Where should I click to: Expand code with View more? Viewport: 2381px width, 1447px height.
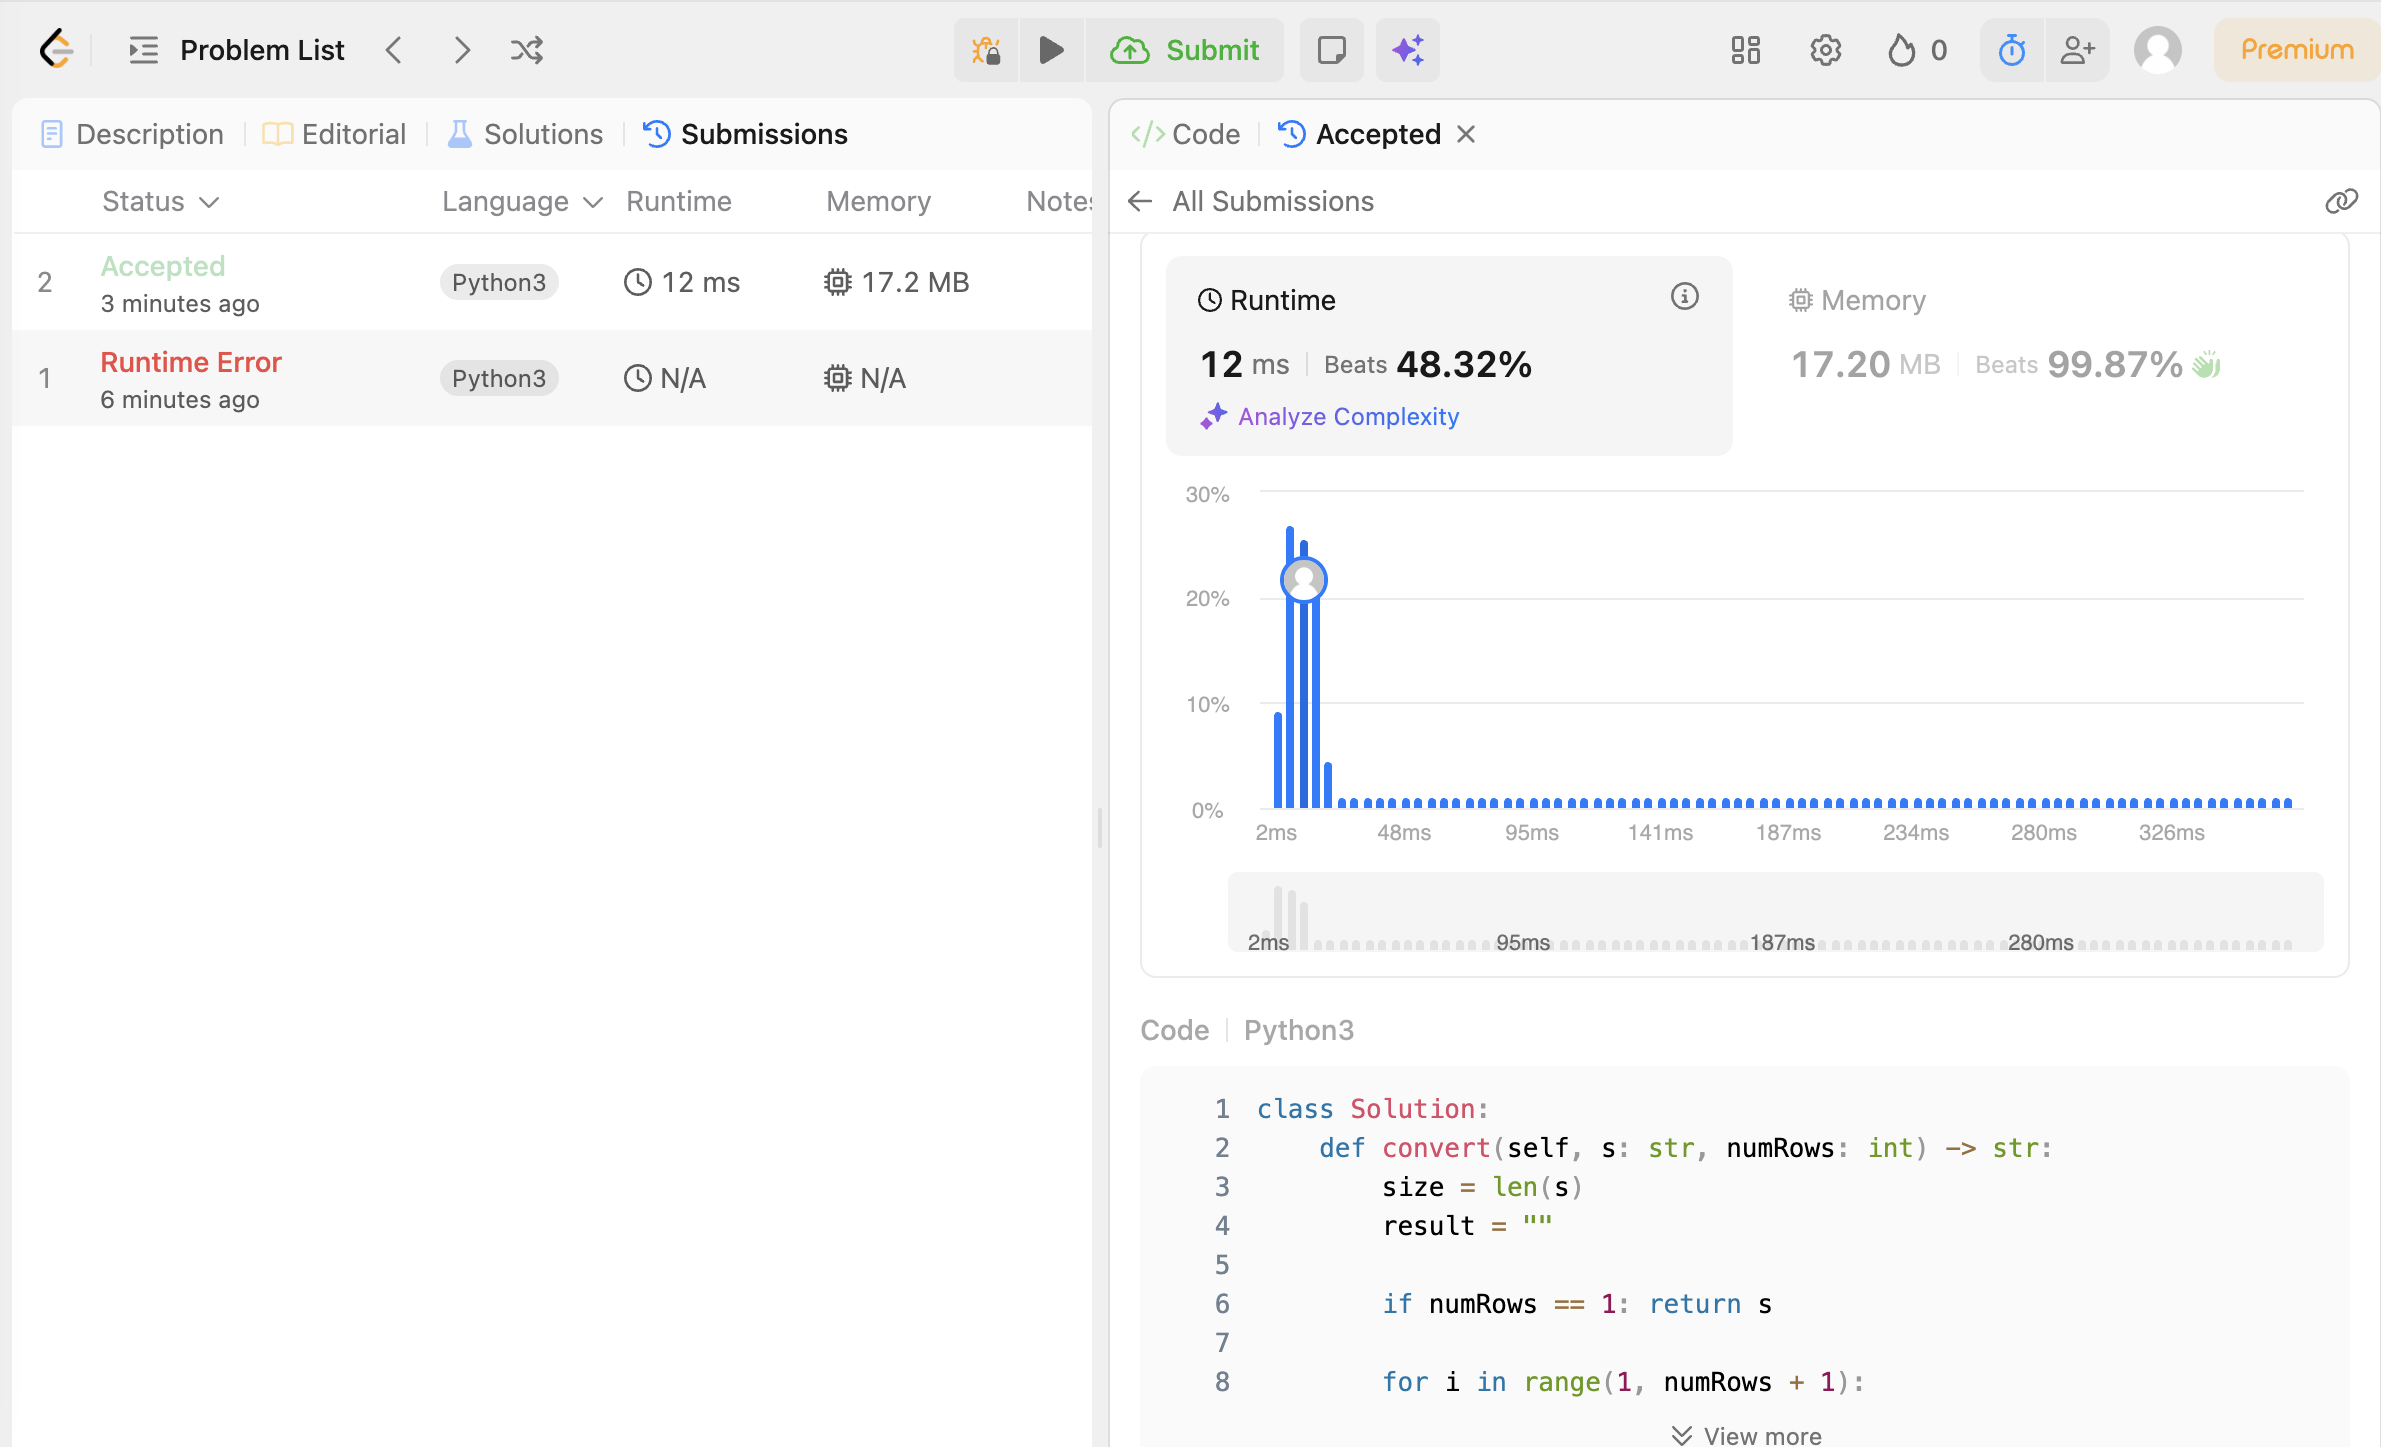[1746, 1434]
